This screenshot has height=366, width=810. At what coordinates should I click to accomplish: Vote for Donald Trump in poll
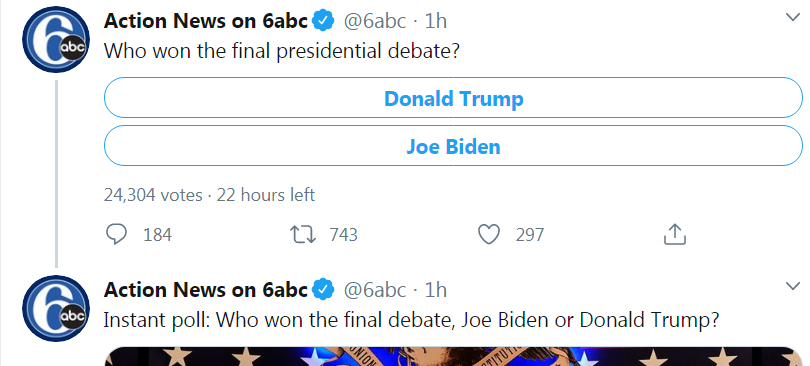[453, 98]
